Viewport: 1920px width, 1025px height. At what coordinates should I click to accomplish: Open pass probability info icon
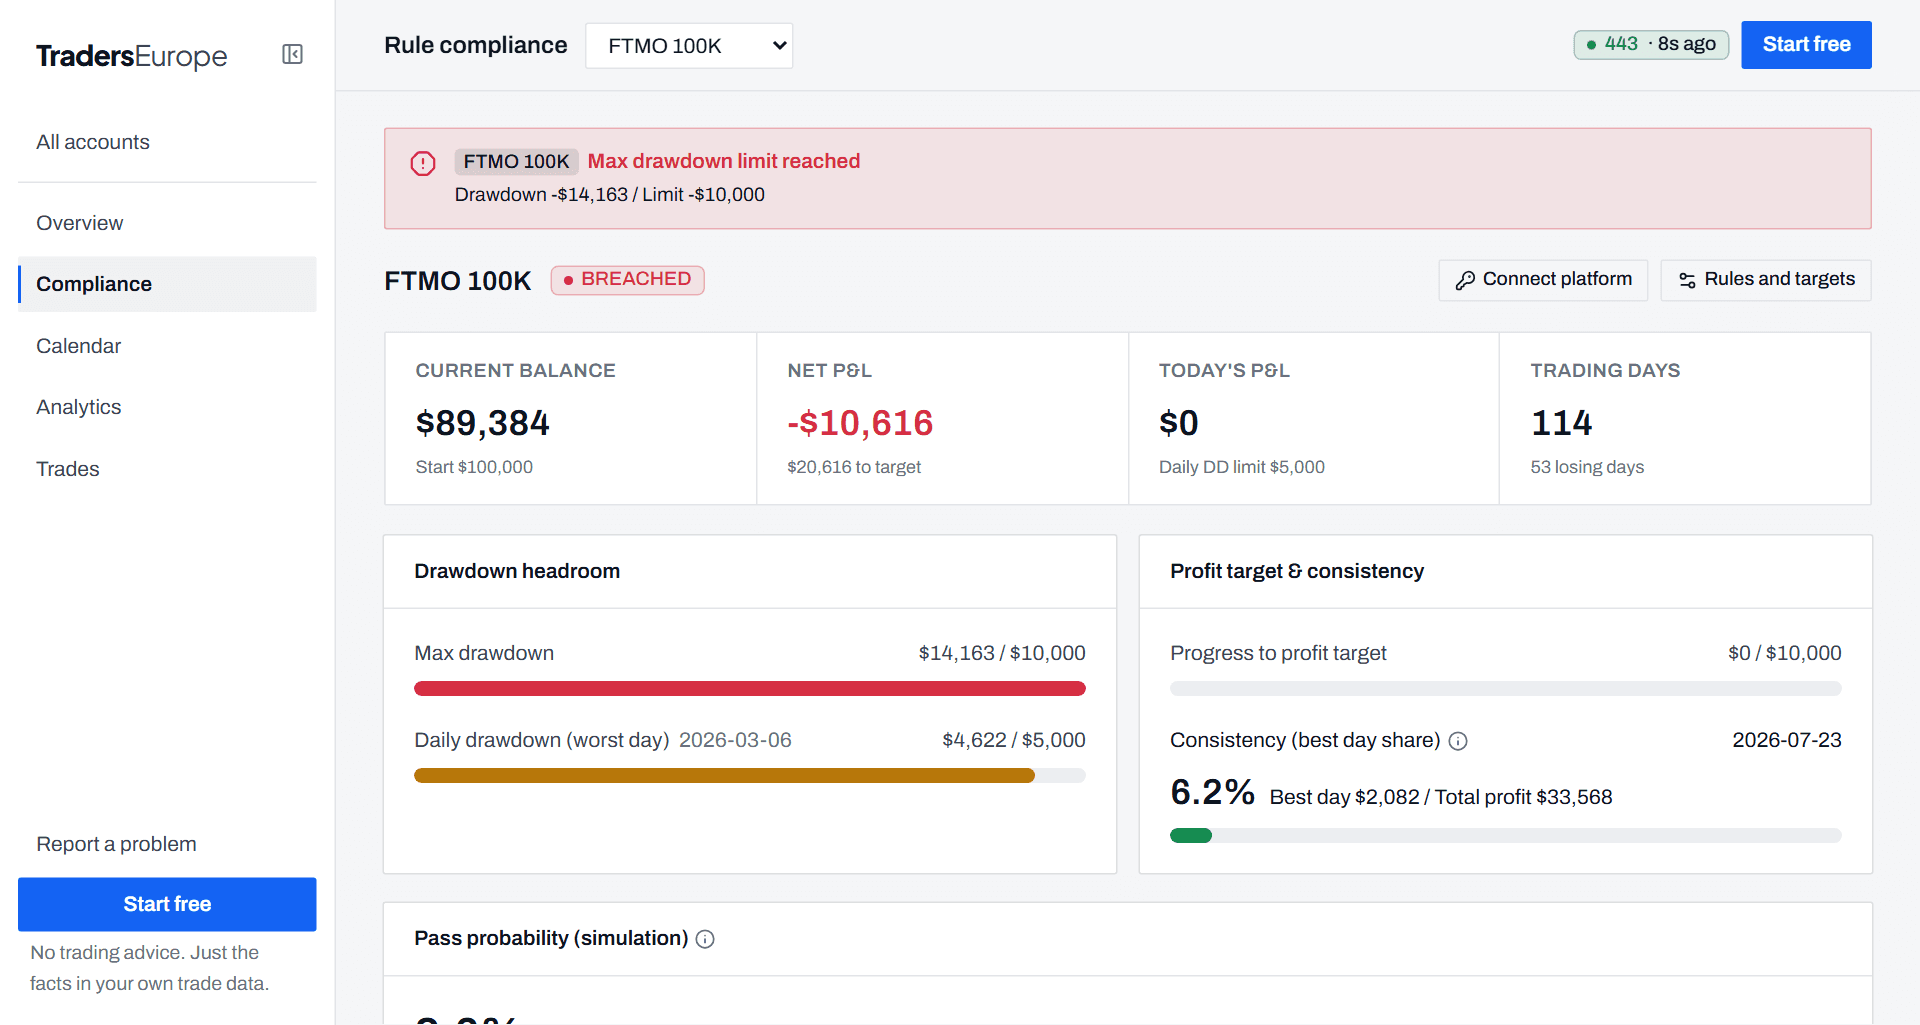[705, 939]
